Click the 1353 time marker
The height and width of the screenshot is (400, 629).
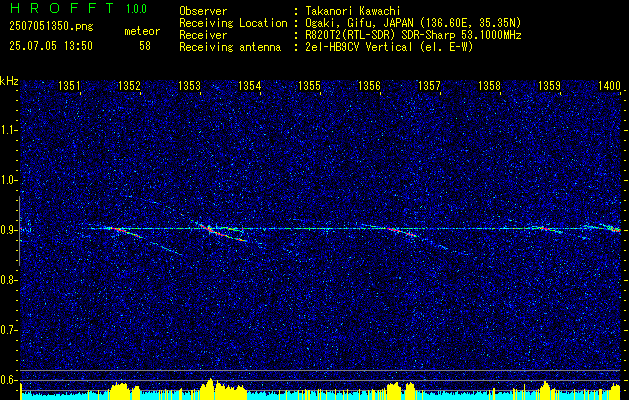click(189, 85)
